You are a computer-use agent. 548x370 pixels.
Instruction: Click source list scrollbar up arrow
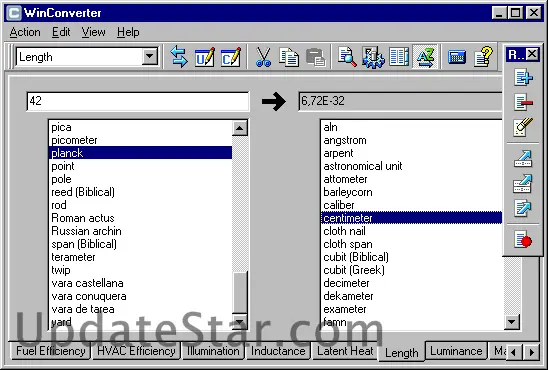[240, 128]
